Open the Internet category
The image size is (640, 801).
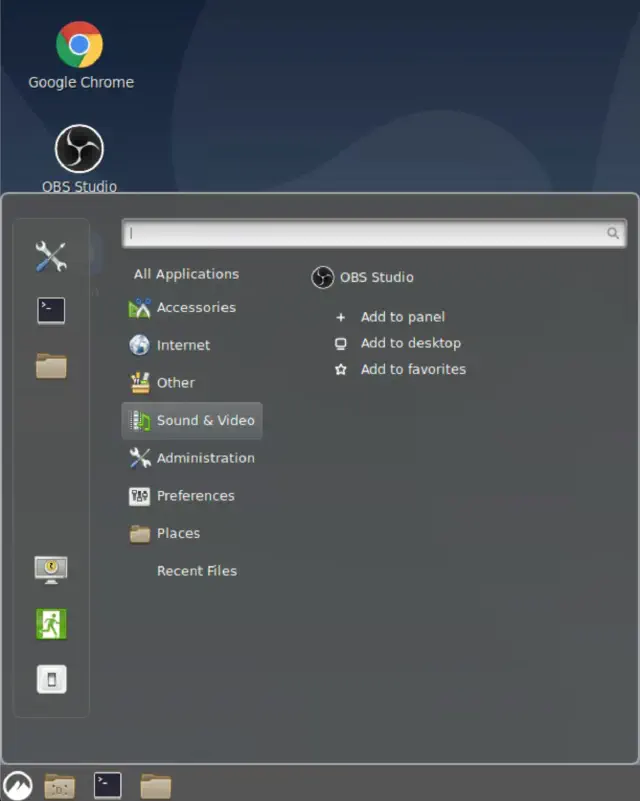point(183,345)
